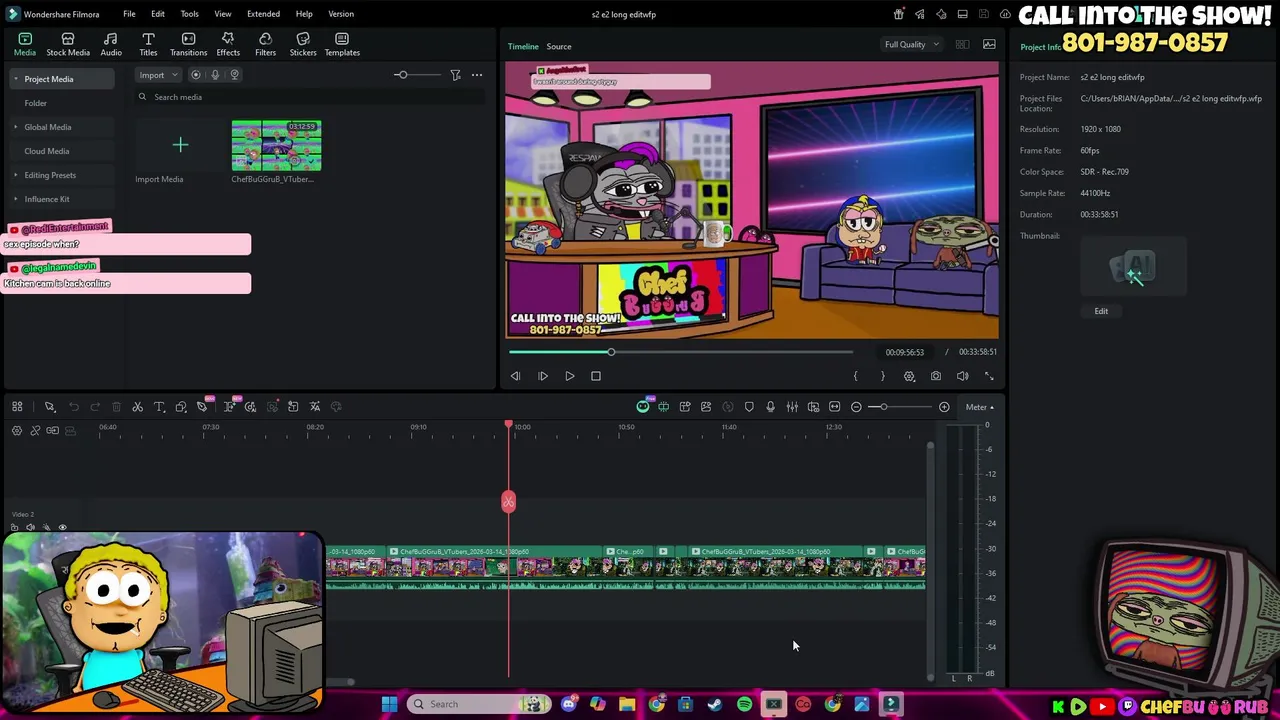Image resolution: width=1280 pixels, height=720 pixels.
Task: Expand the Global Media tree item
Action: pyautogui.click(x=15, y=127)
